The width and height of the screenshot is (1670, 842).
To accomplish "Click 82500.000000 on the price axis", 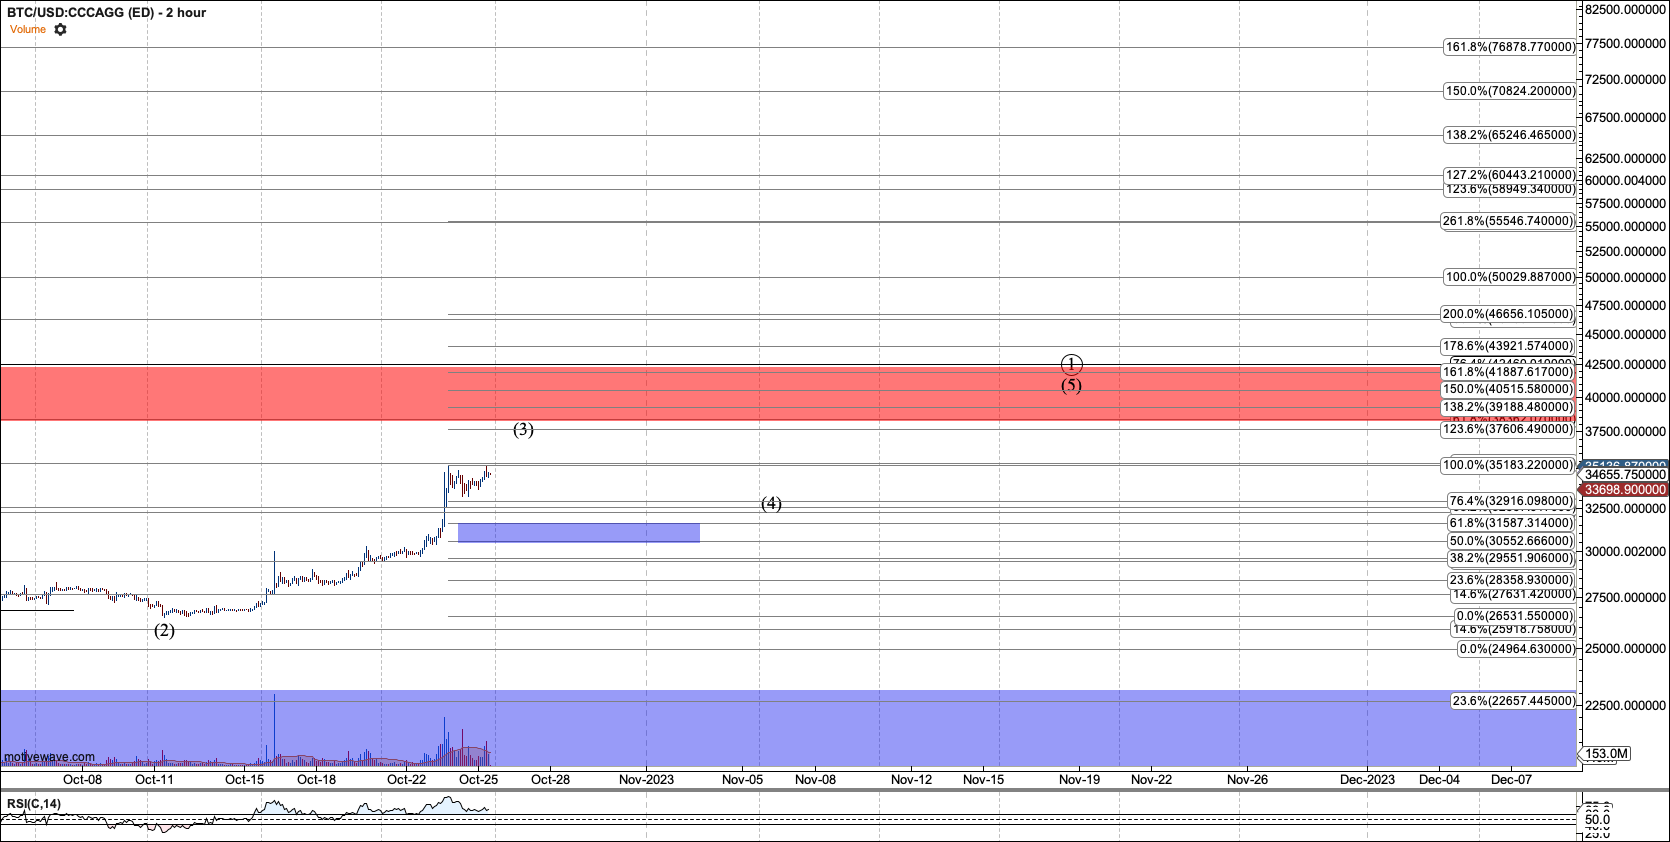I will click(x=1627, y=10).
